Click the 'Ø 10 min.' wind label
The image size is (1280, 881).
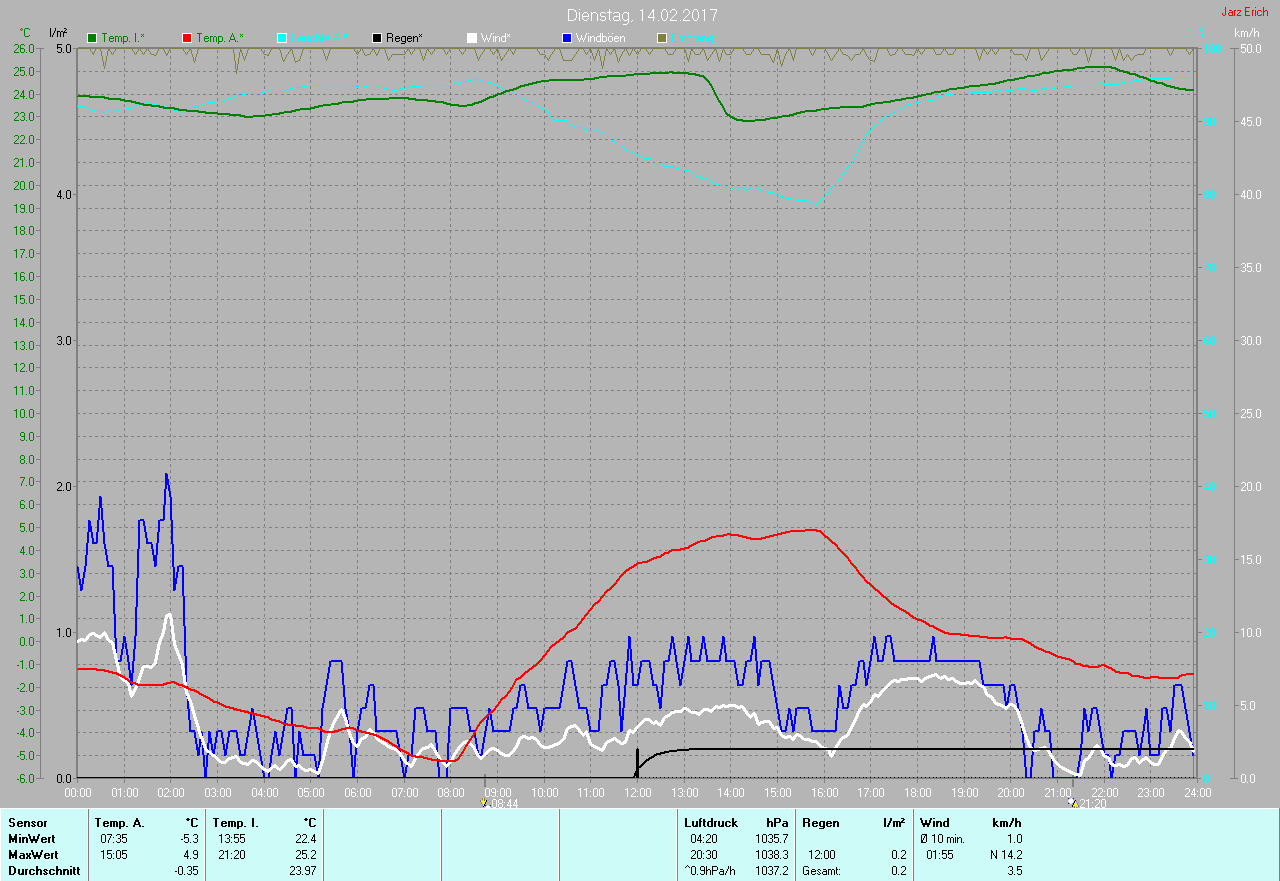pyautogui.click(x=943, y=839)
